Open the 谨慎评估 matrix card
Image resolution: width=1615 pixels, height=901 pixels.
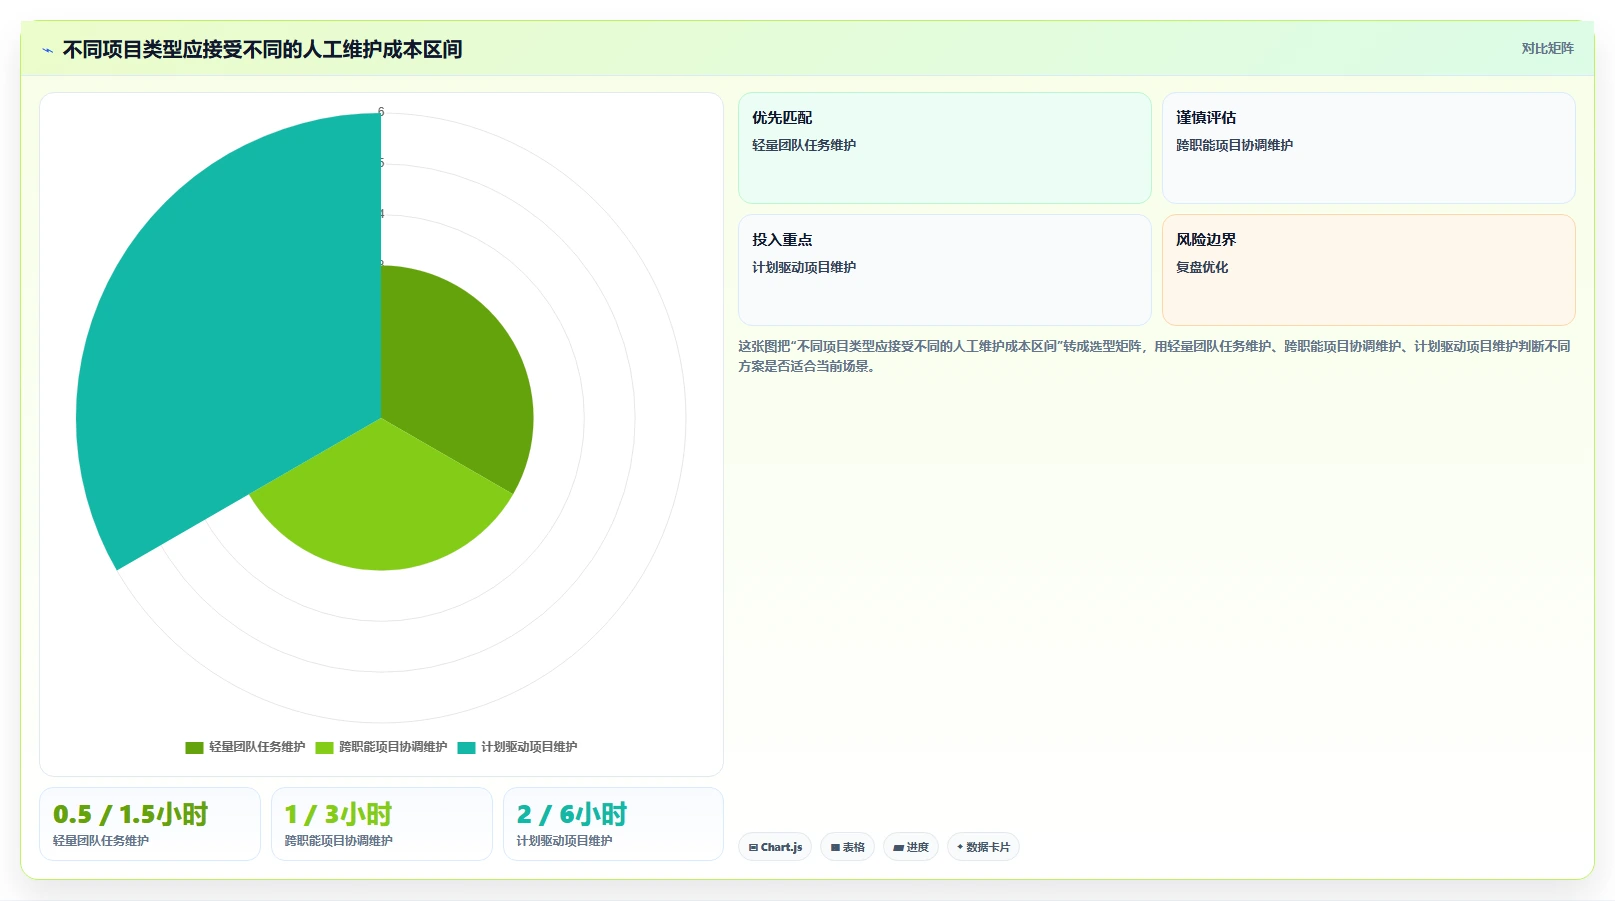[1368, 148]
